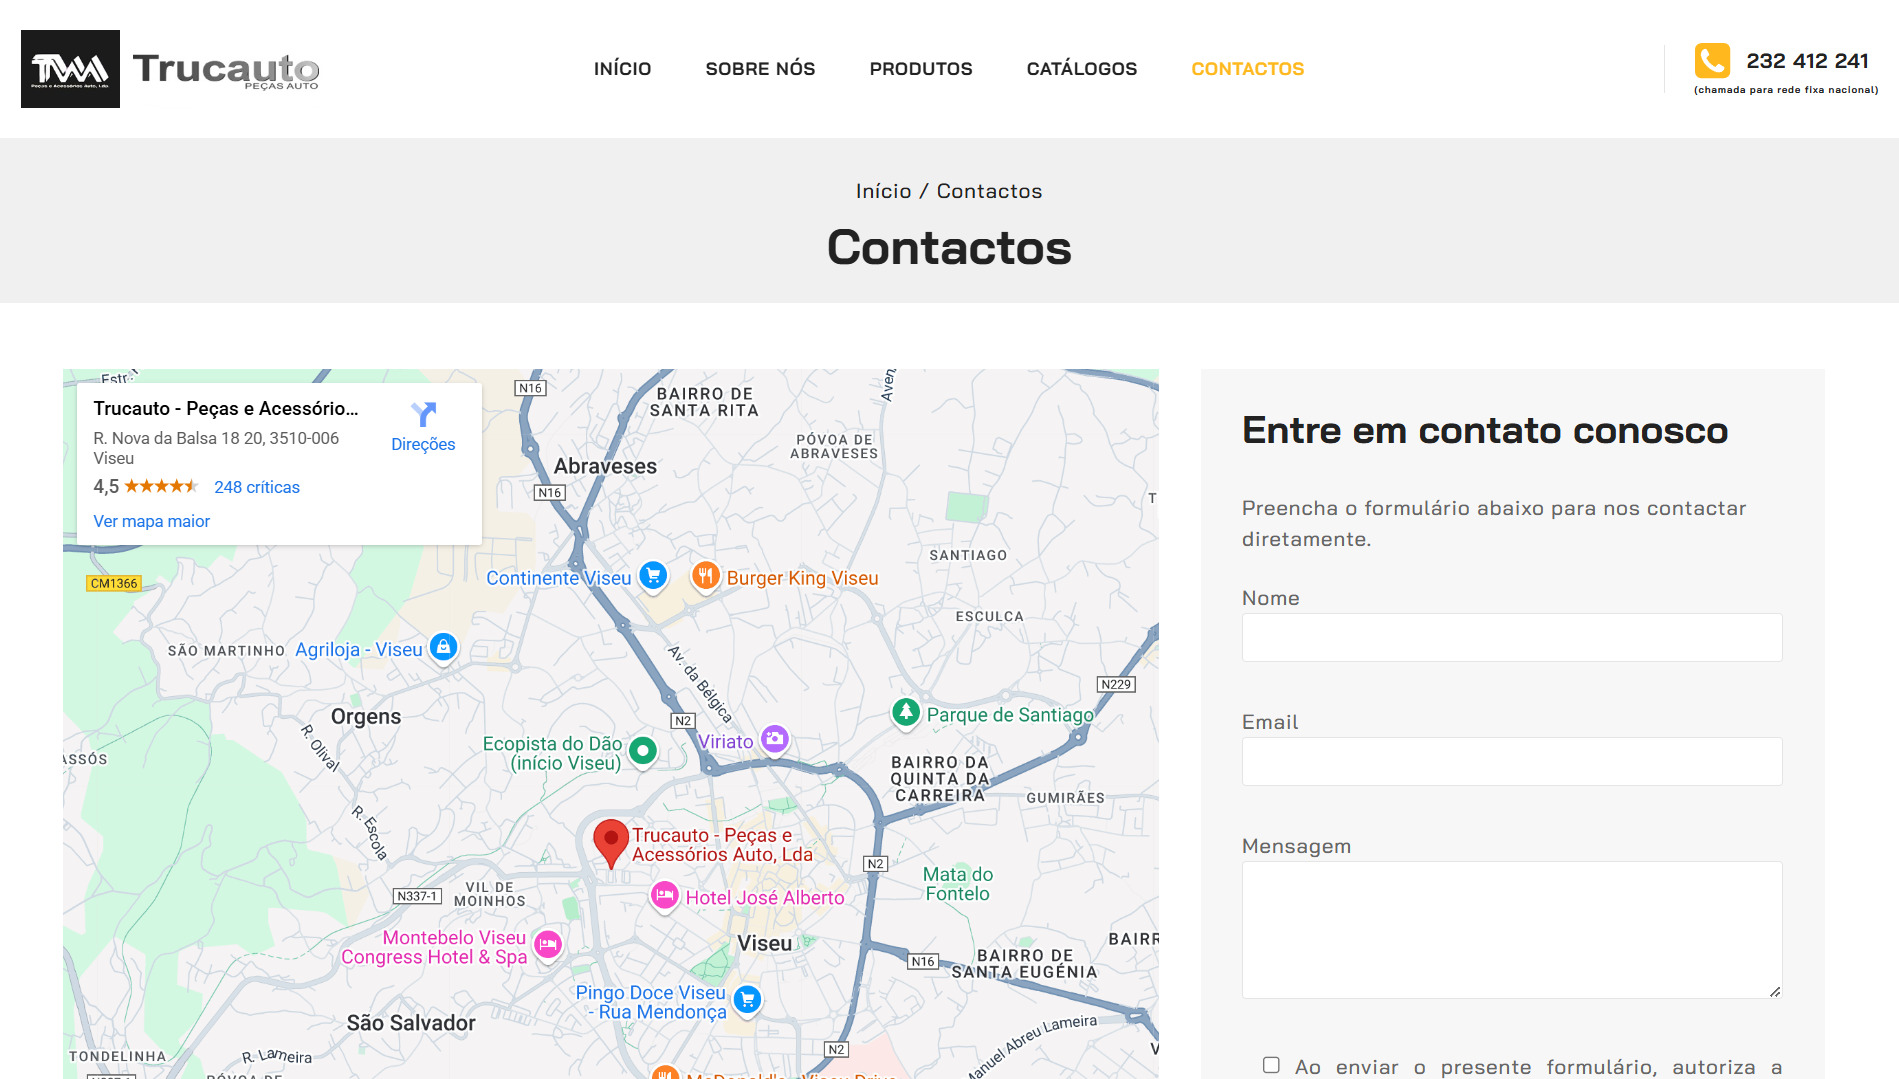This screenshot has height=1079, width=1899.
Task: Click the Agriloja - Viseu shop marker
Action: 443,647
